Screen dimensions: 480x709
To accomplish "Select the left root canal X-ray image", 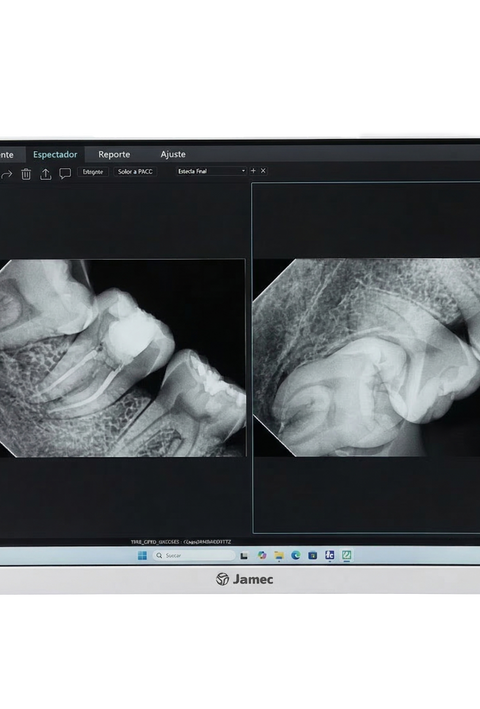I will coord(122,358).
